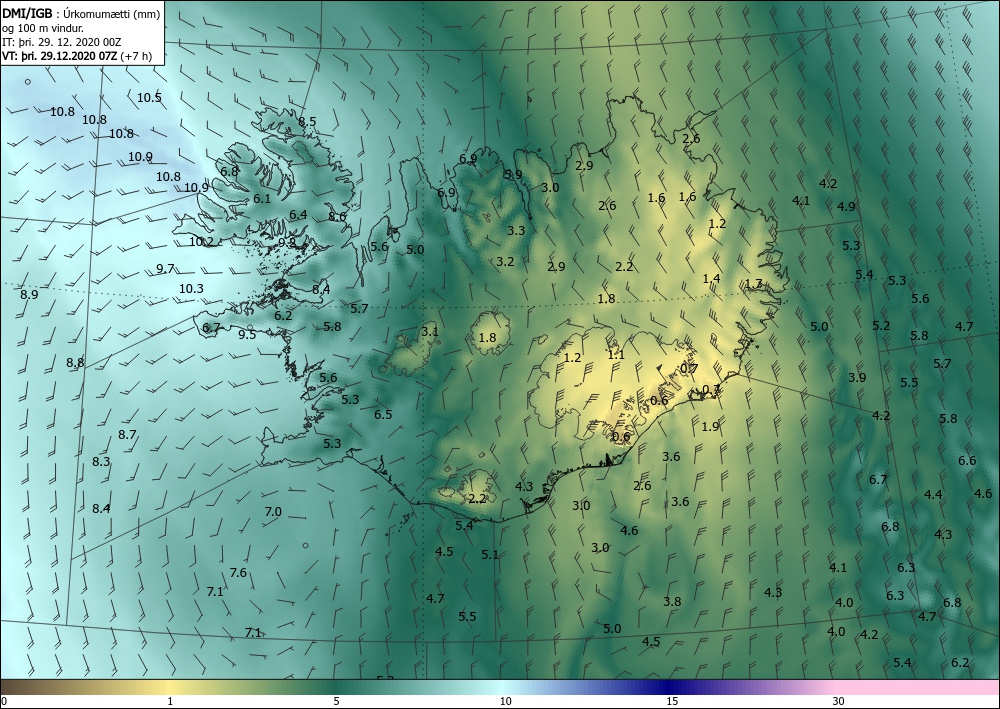1000x709 pixels.
Task: Click the 5.9 value label
Action: tap(513, 174)
